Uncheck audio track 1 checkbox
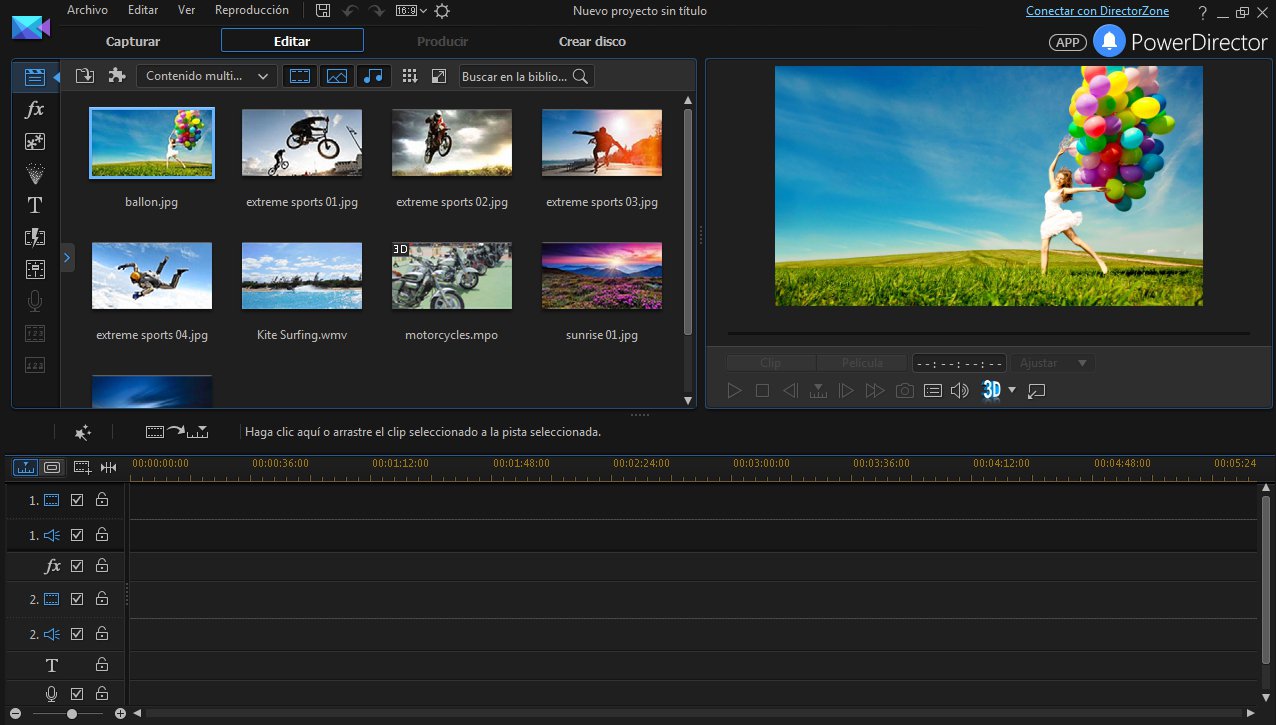Image resolution: width=1276 pixels, height=725 pixels. point(77,535)
